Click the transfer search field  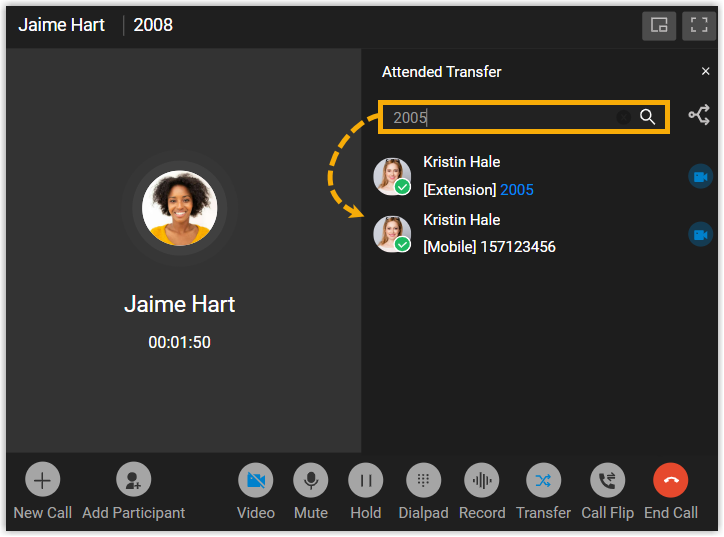tap(524, 117)
